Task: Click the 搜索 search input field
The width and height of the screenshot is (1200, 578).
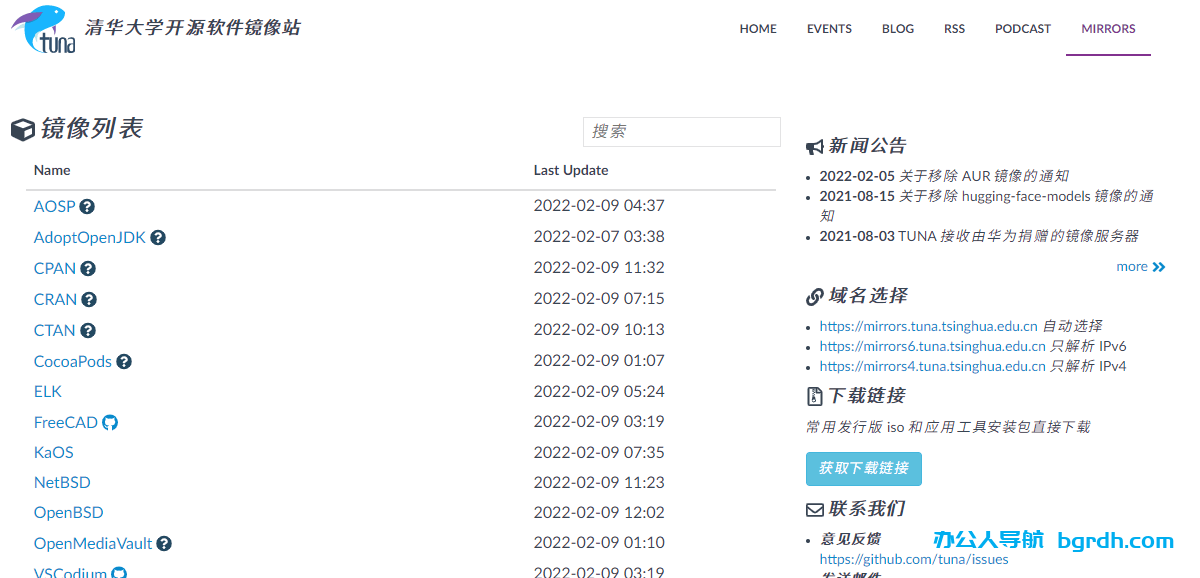Action: (681, 132)
